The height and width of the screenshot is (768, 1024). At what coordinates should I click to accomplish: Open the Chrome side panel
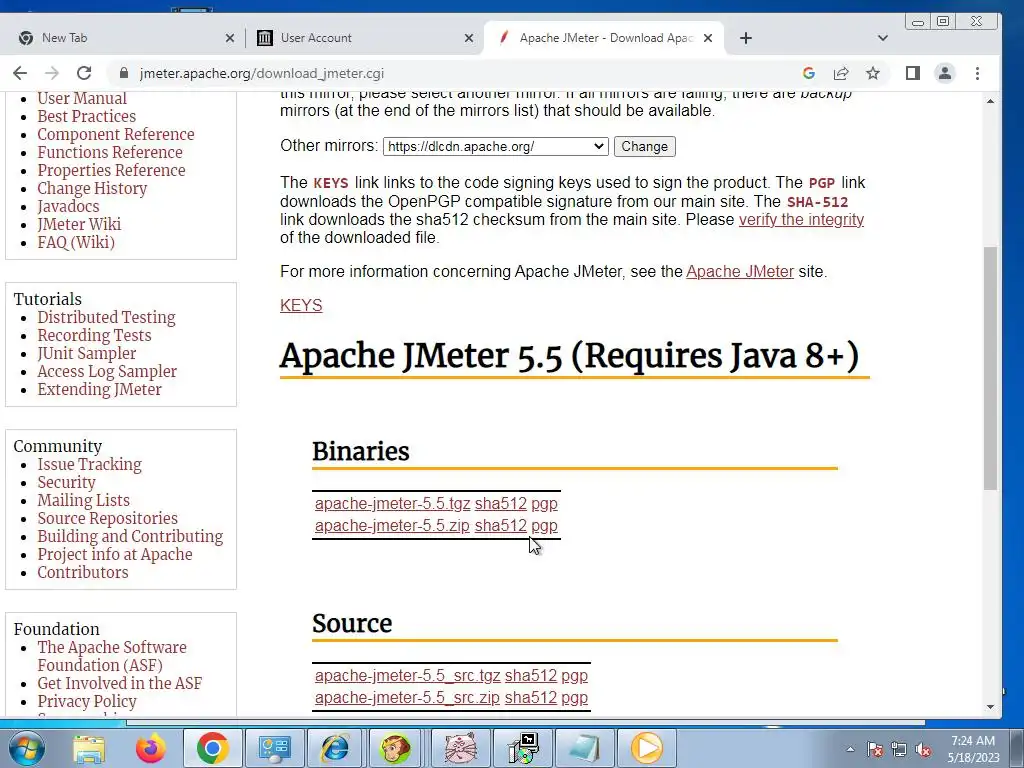(913, 73)
